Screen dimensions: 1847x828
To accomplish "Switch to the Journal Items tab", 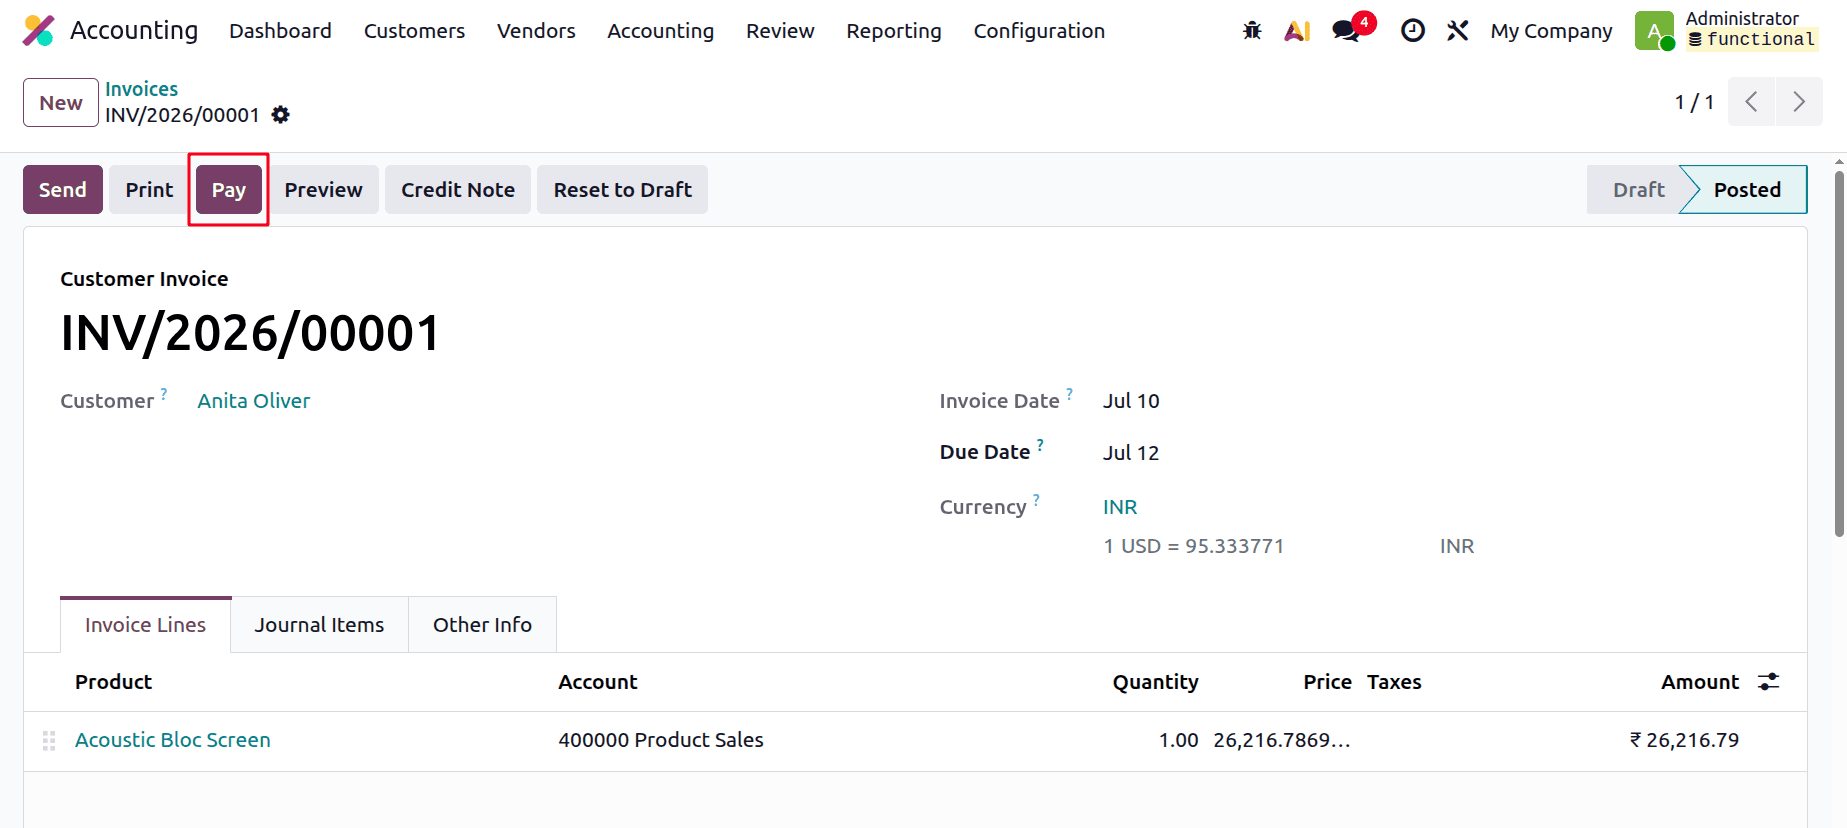I will pos(319,625).
